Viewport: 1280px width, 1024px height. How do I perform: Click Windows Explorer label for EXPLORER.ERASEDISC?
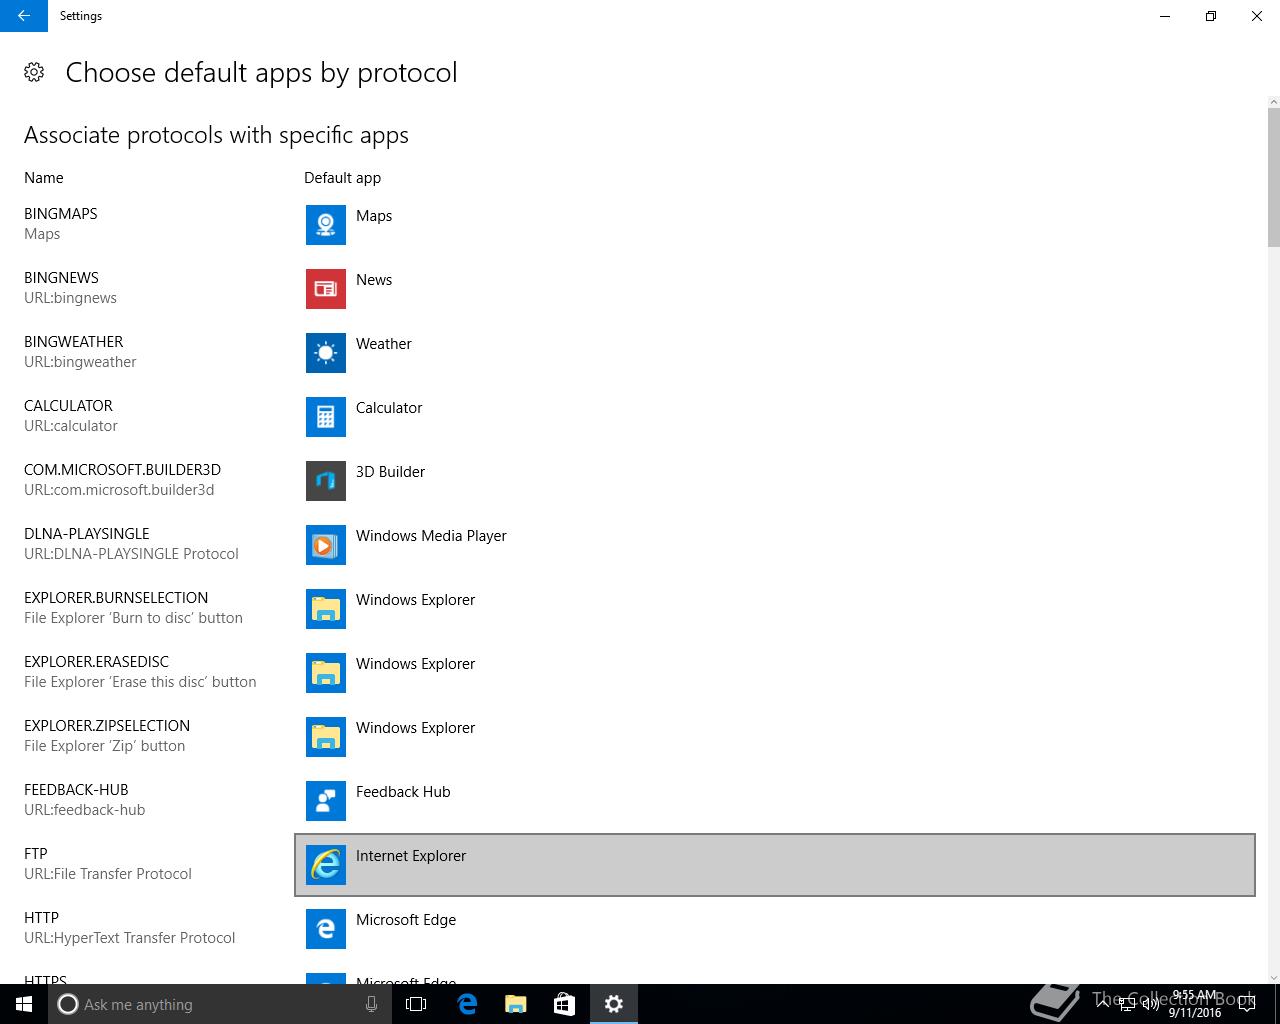(x=415, y=664)
